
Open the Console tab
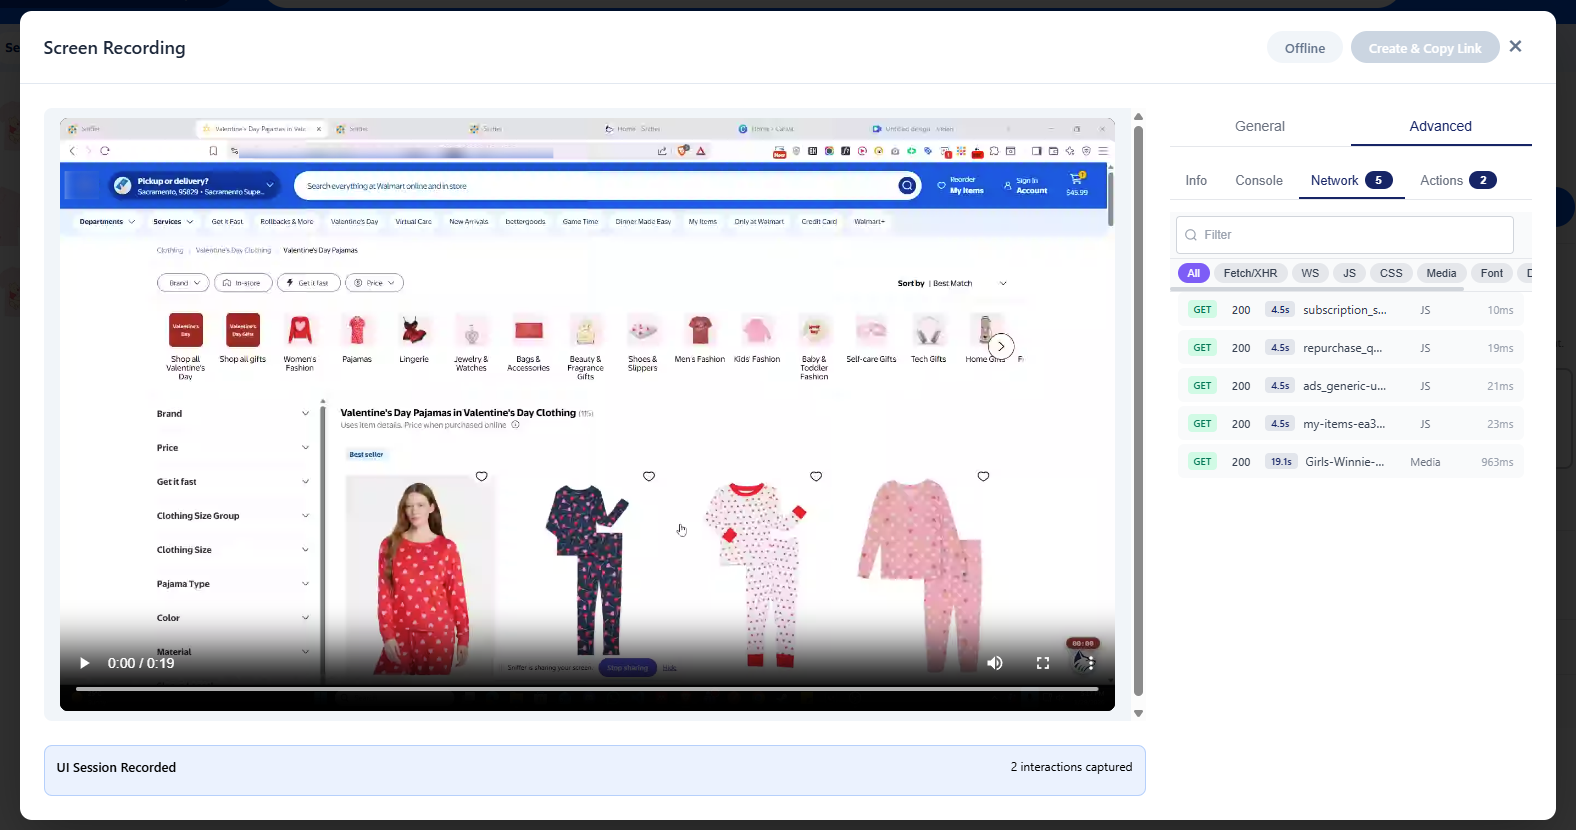tap(1259, 181)
